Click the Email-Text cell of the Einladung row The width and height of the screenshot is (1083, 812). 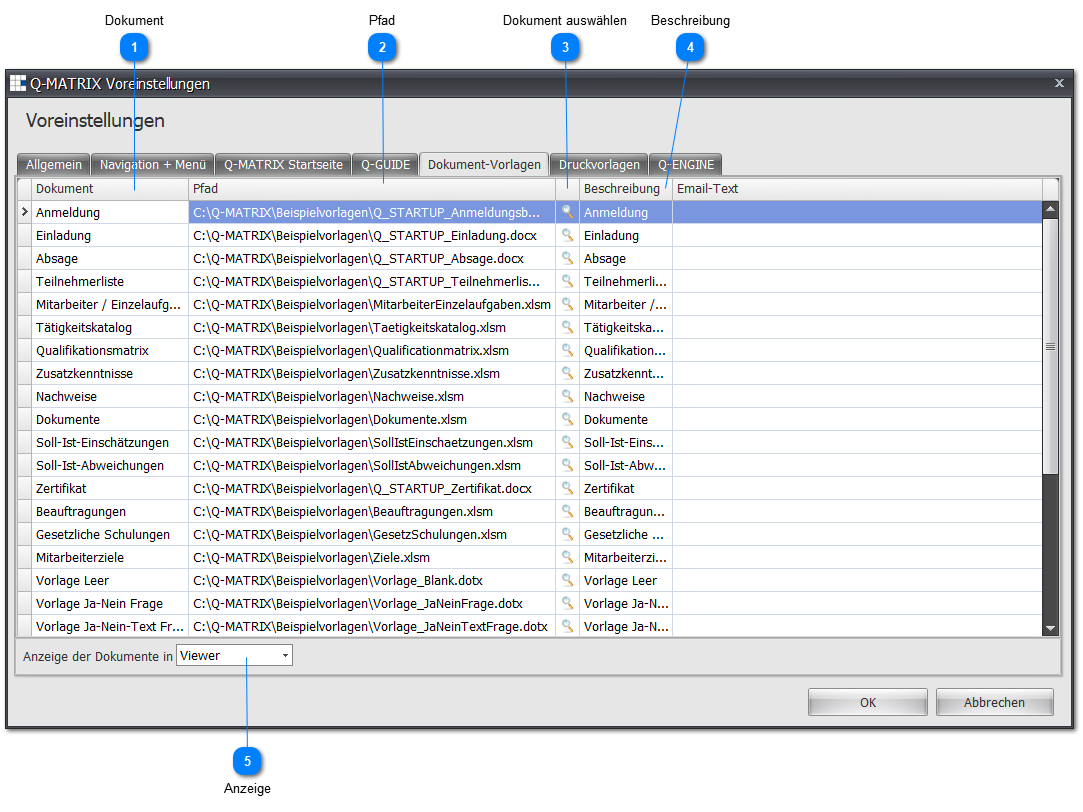pyautogui.click(x=857, y=235)
